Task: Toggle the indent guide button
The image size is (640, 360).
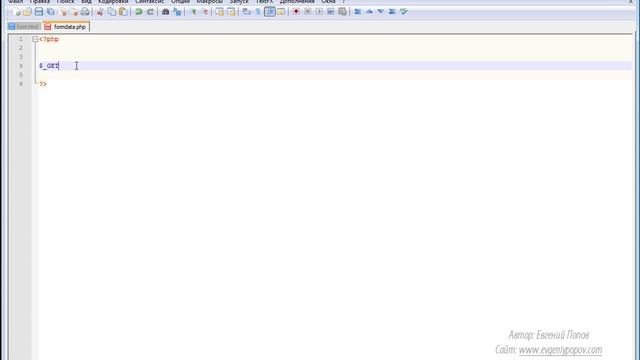Action: (269, 12)
